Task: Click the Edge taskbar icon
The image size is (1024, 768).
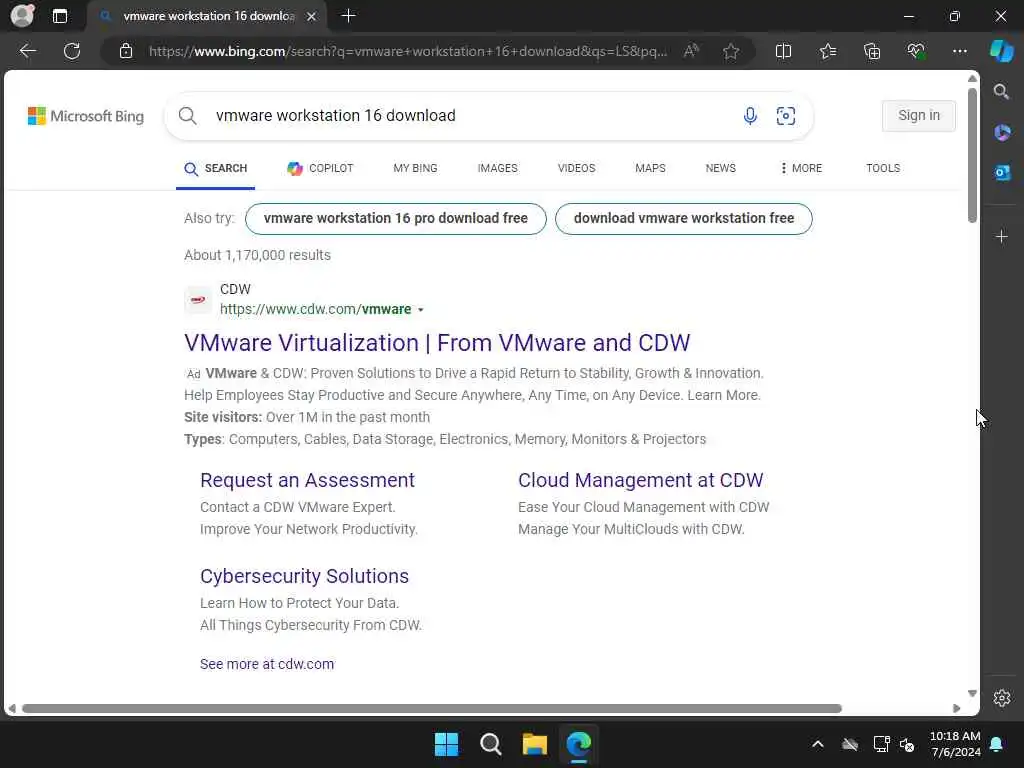Action: [579, 744]
